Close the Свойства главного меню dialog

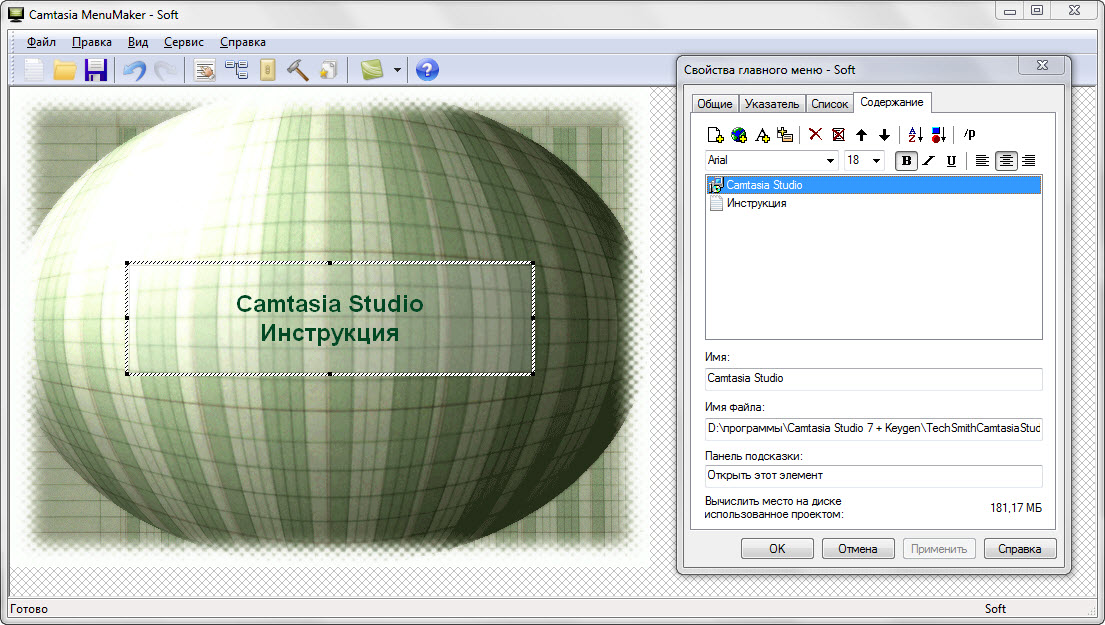(x=1042, y=66)
